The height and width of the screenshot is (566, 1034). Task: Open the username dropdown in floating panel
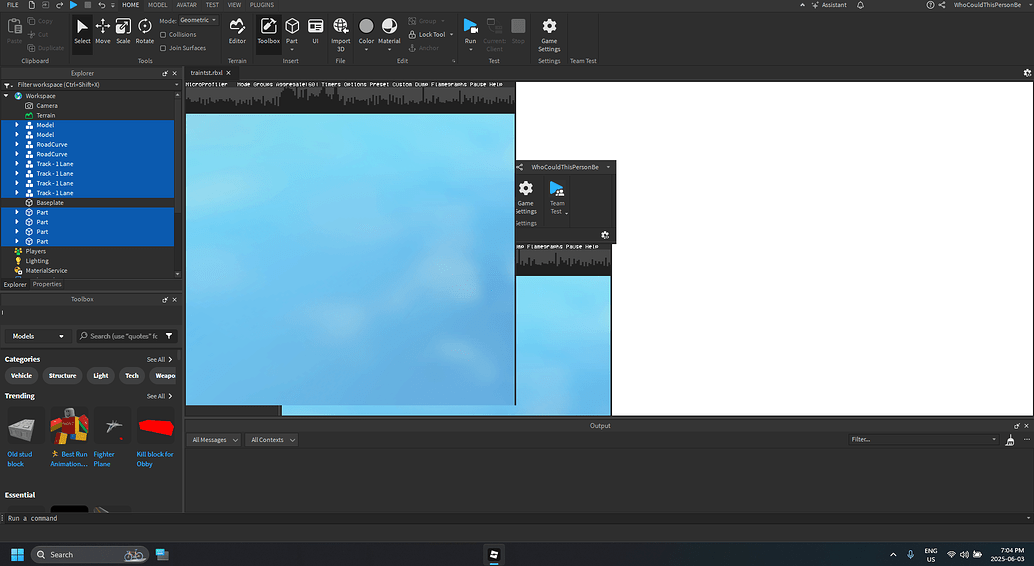608,167
